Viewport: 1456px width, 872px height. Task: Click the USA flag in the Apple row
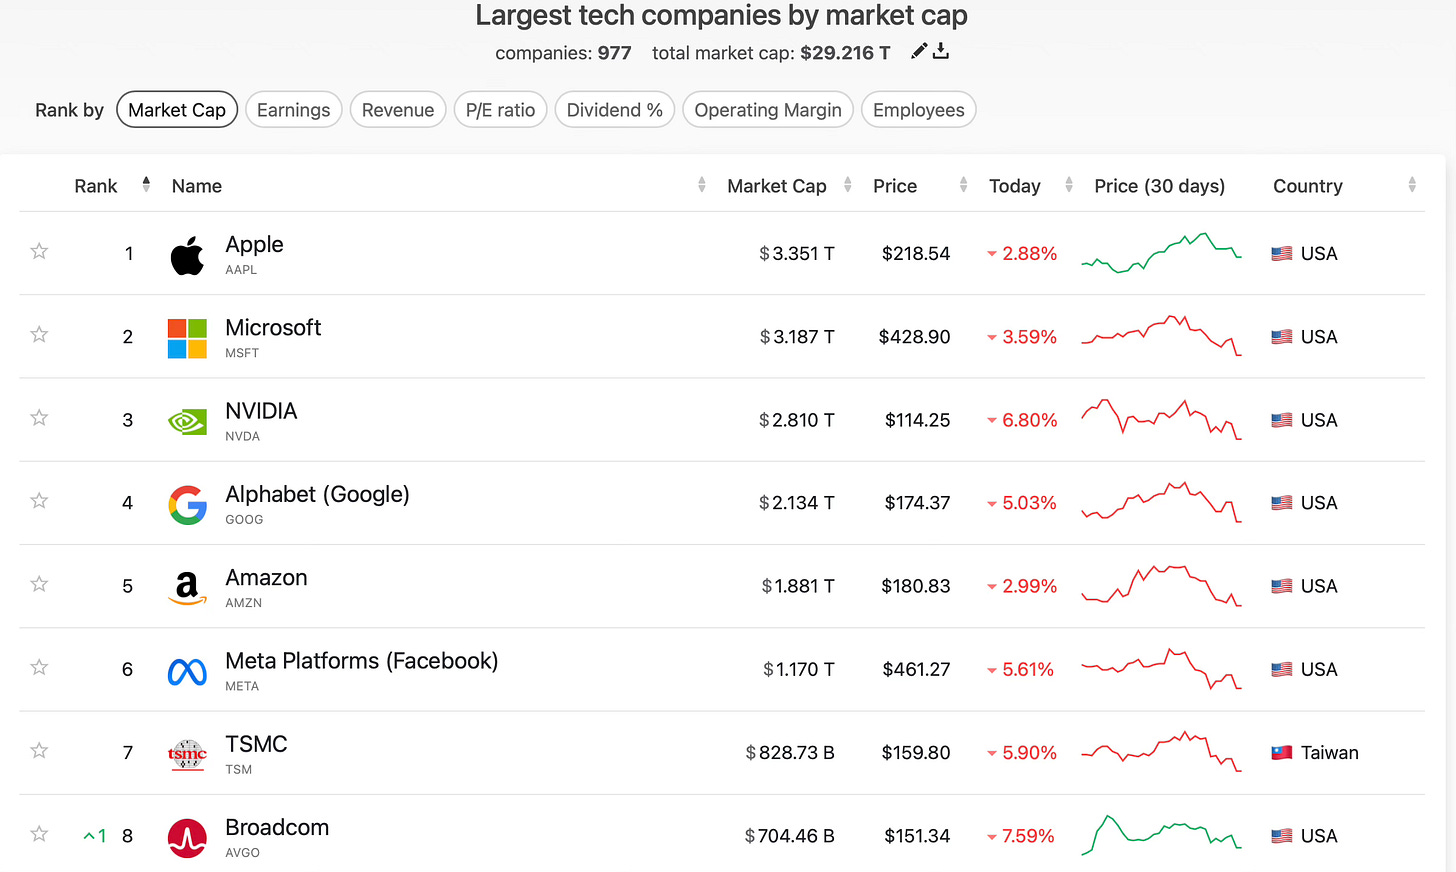[1282, 254]
